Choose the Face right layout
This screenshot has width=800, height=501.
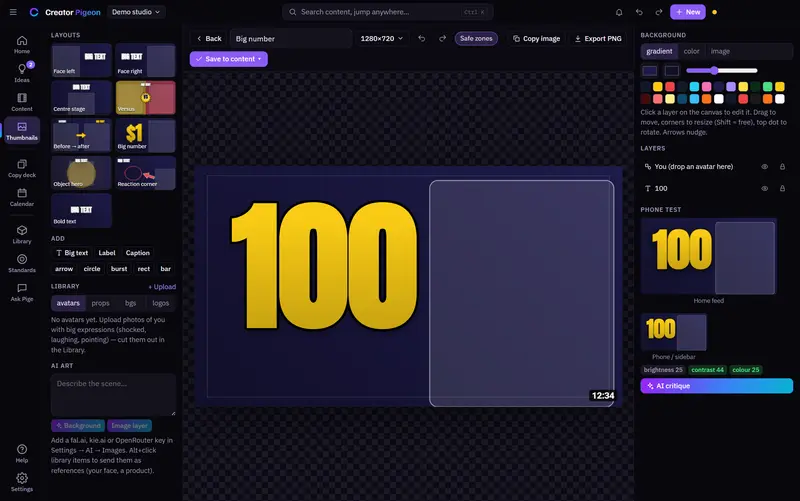click(x=145, y=60)
